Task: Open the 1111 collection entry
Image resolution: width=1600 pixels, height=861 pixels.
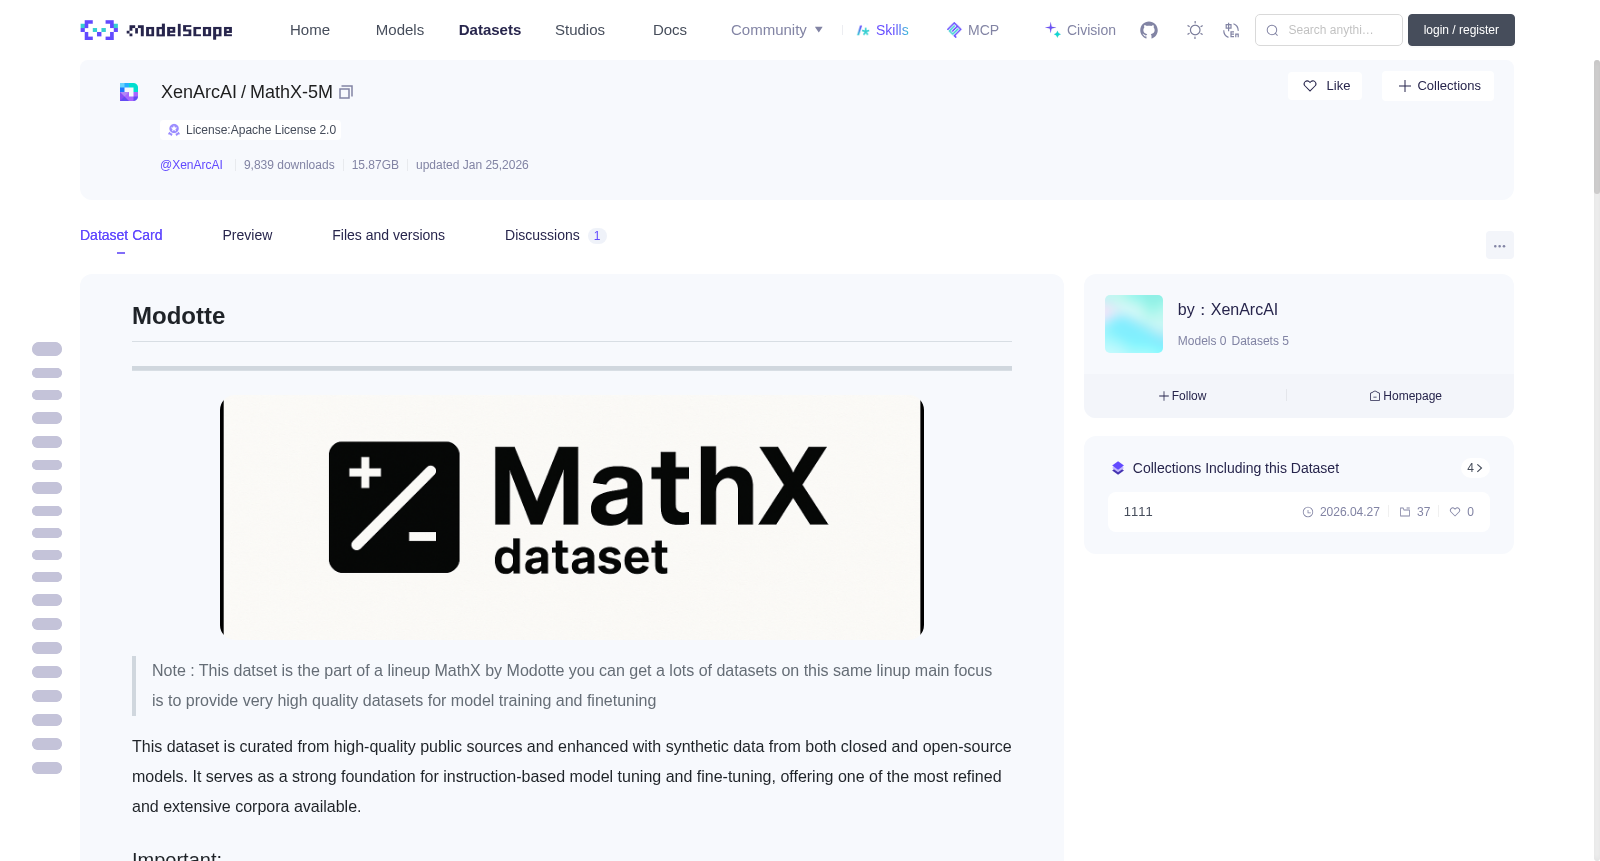Action: pos(1298,512)
